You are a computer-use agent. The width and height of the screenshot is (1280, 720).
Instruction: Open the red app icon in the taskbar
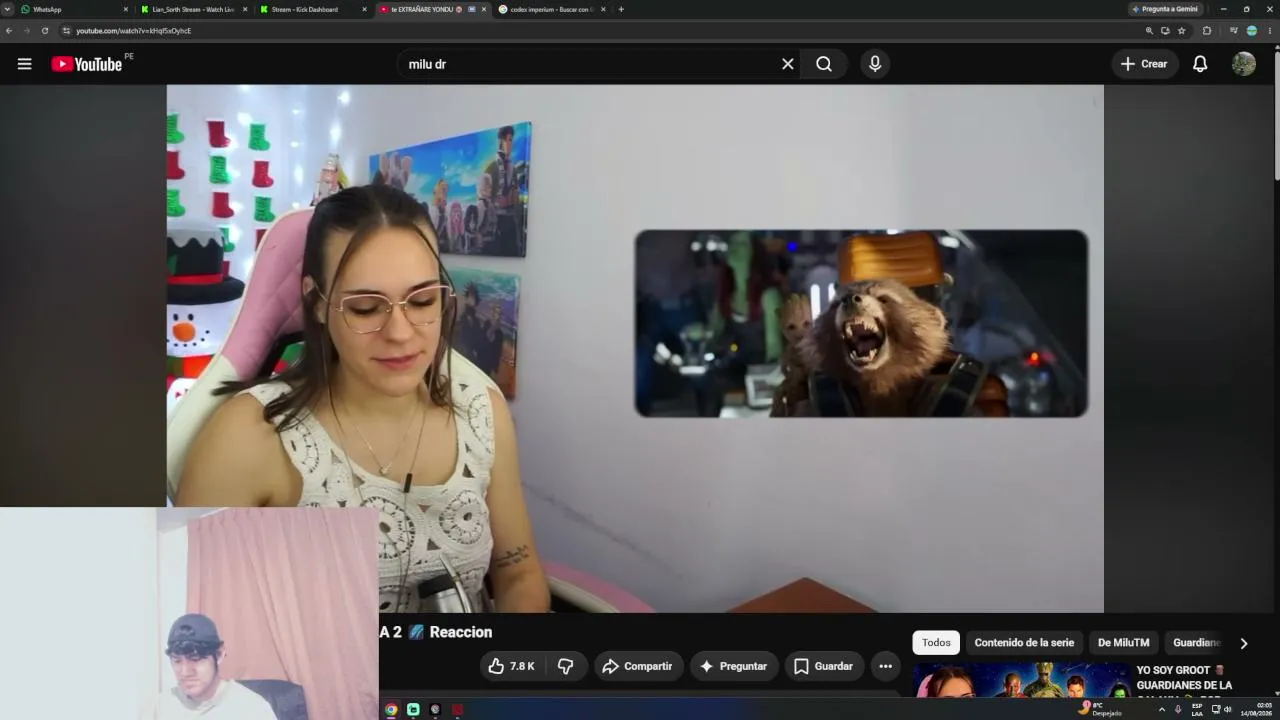pyautogui.click(x=457, y=710)
